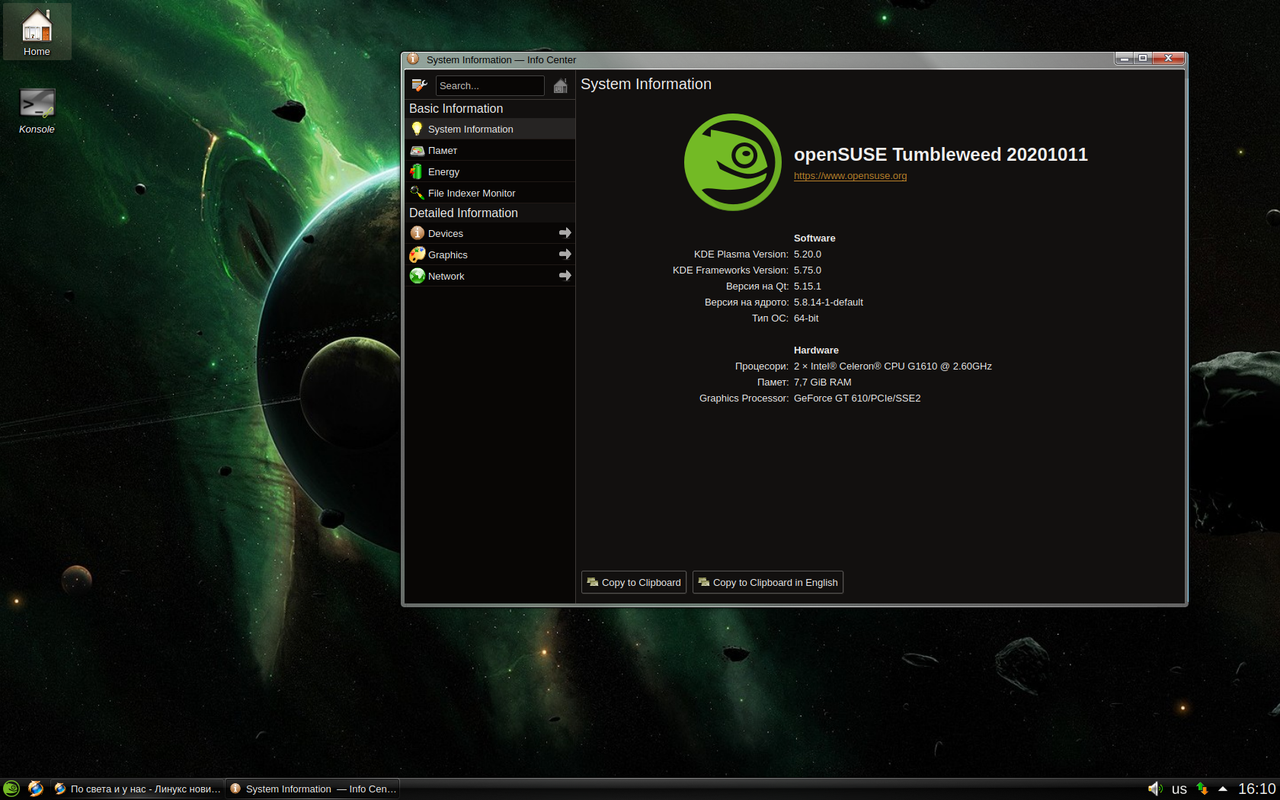Show hidden tray icons arrow

pyautogui.click(x=1223, y=789)
